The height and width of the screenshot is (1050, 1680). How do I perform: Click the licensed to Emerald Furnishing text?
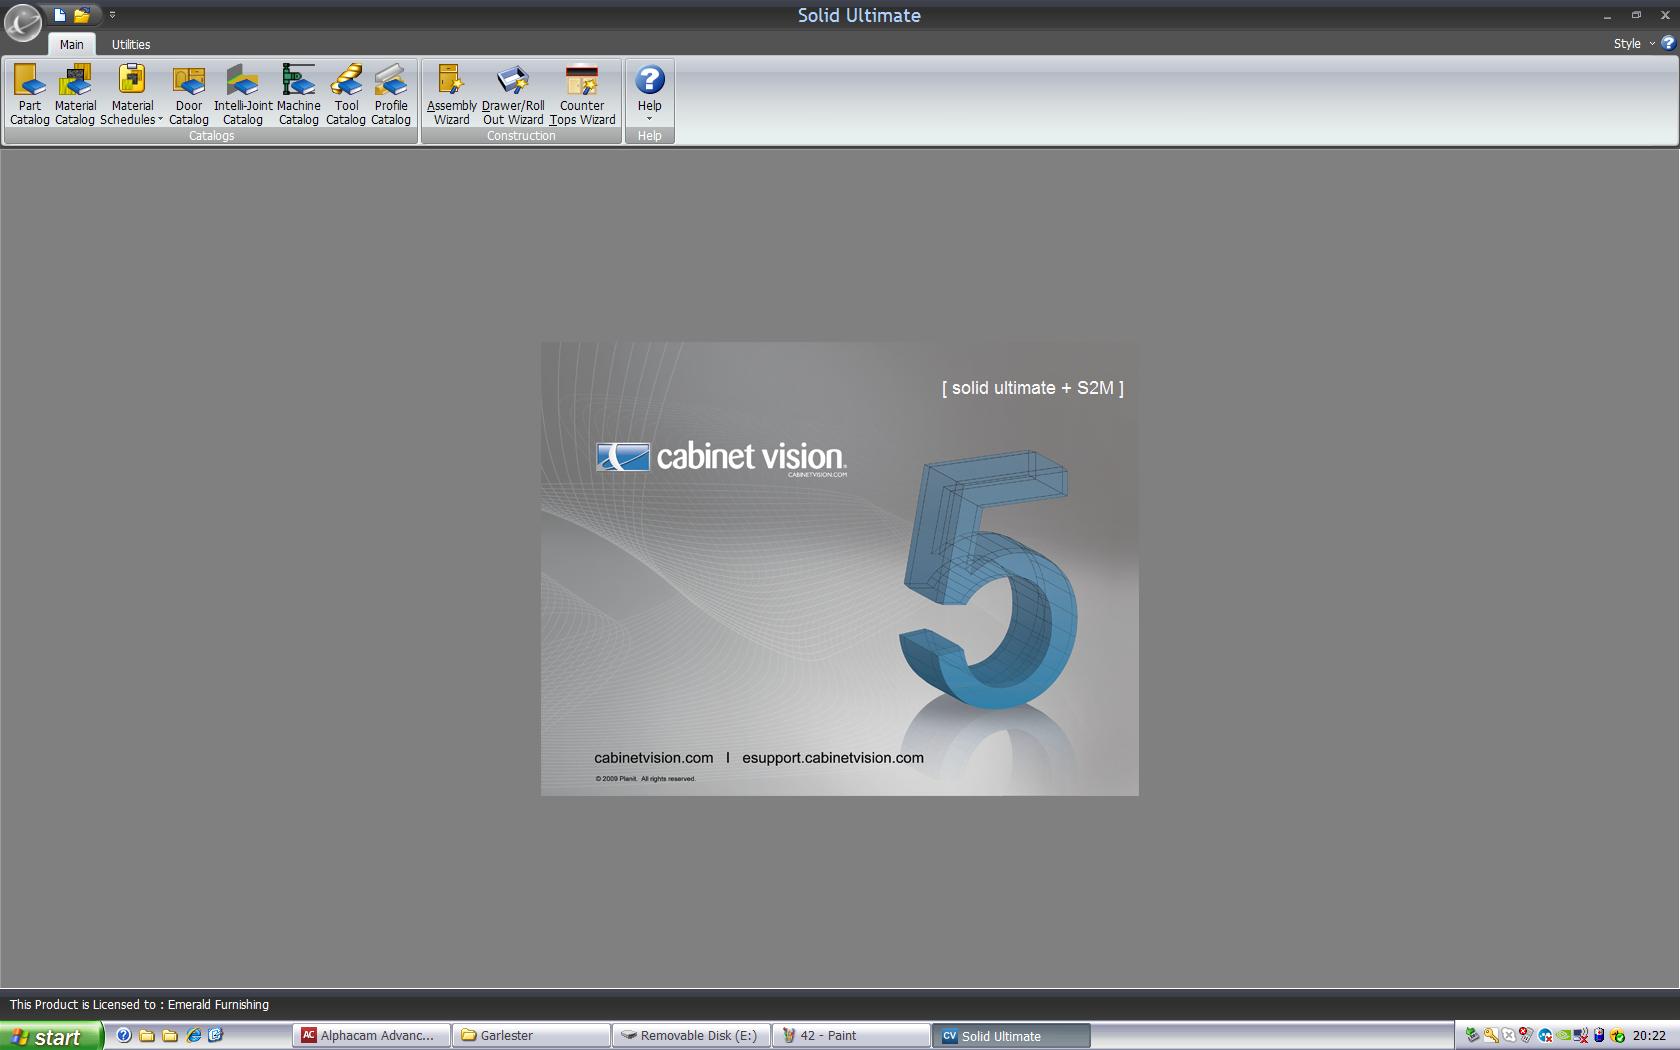click(x=139, y=1004)
